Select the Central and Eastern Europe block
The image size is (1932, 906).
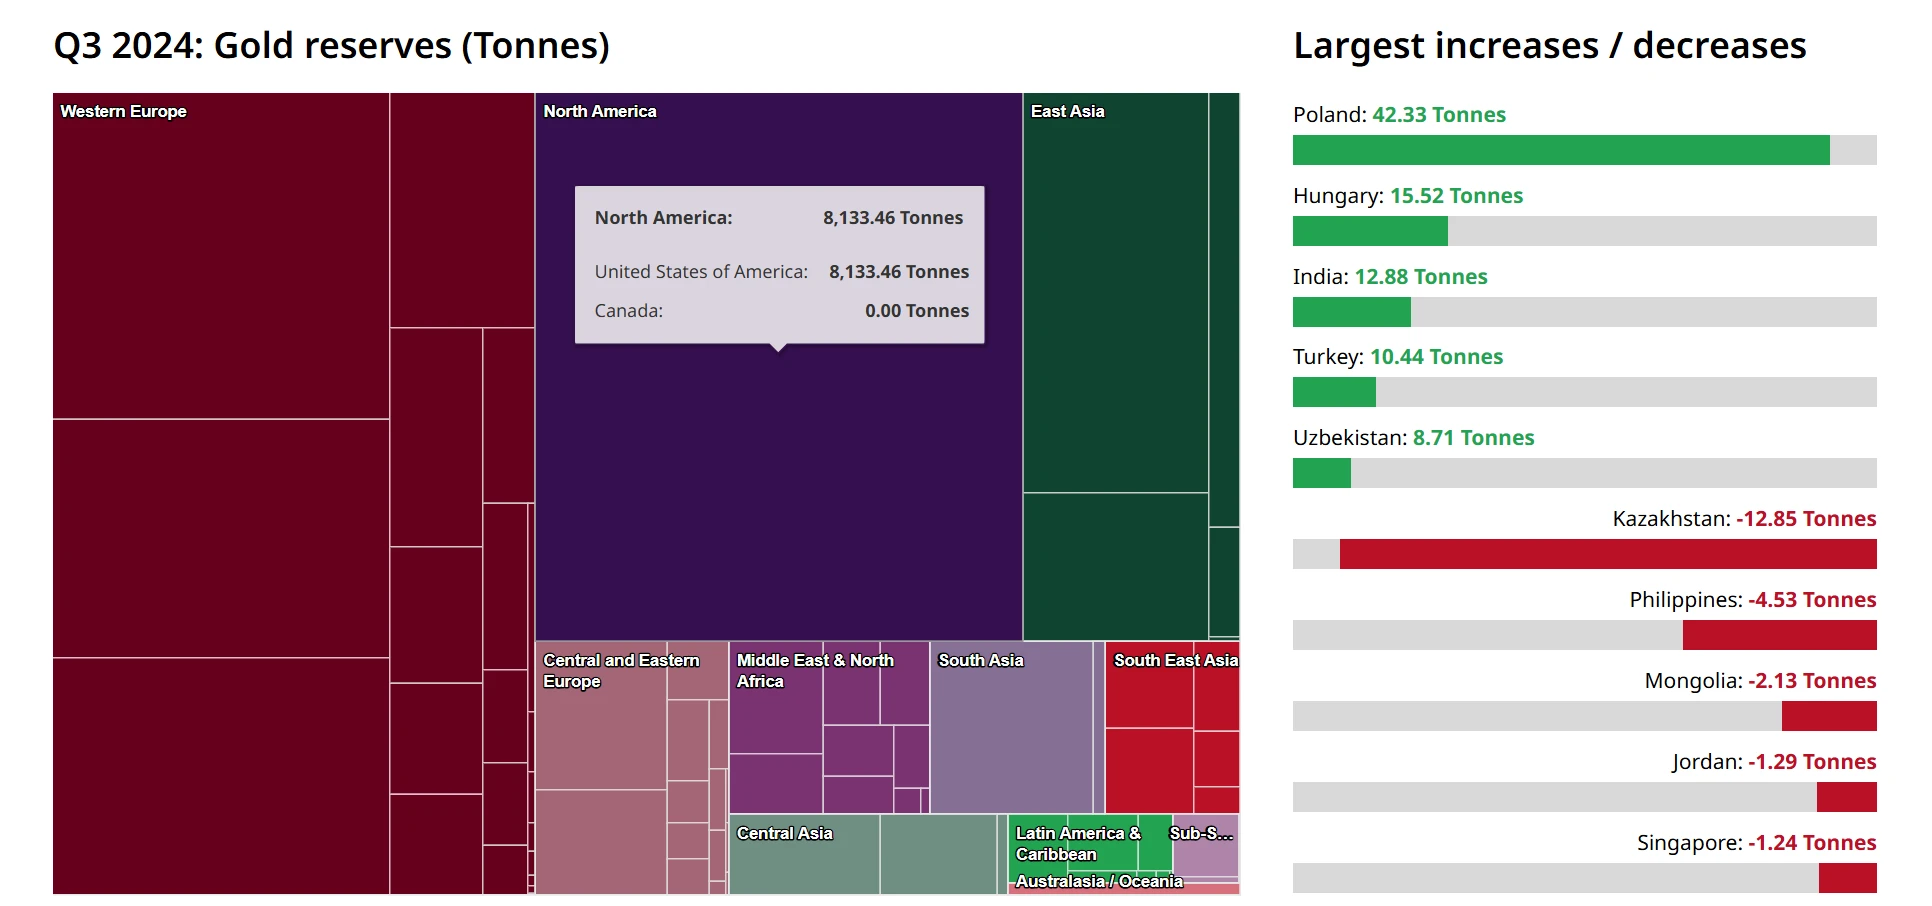click(x=600, y=740)
